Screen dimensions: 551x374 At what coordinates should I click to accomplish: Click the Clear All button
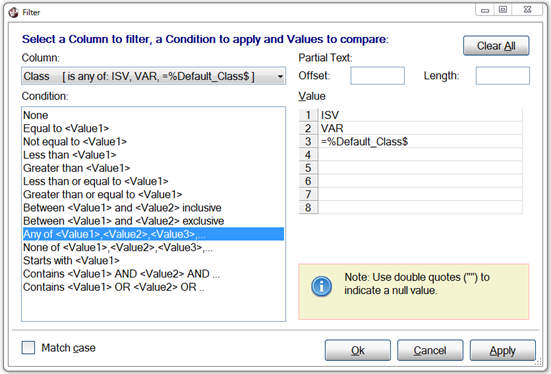click(x=496, y=46)
